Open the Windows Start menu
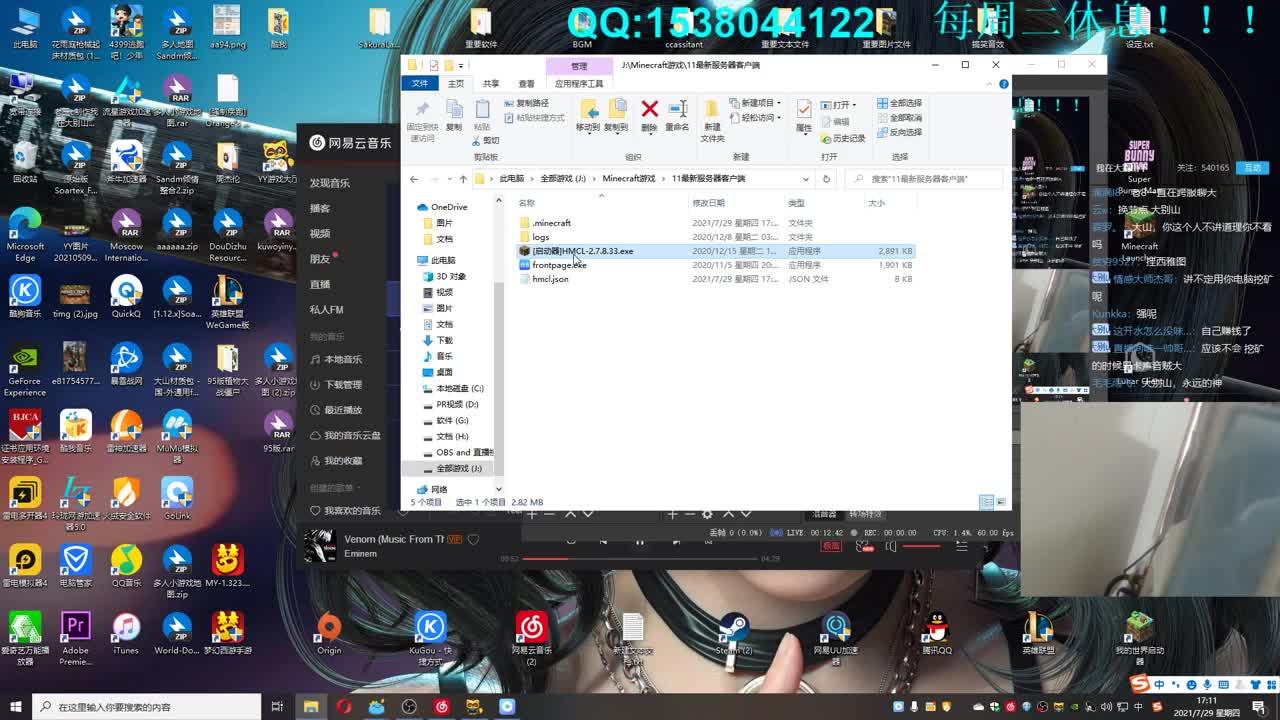Screen dimensions: 1280x720 click(x=16, y=706)
